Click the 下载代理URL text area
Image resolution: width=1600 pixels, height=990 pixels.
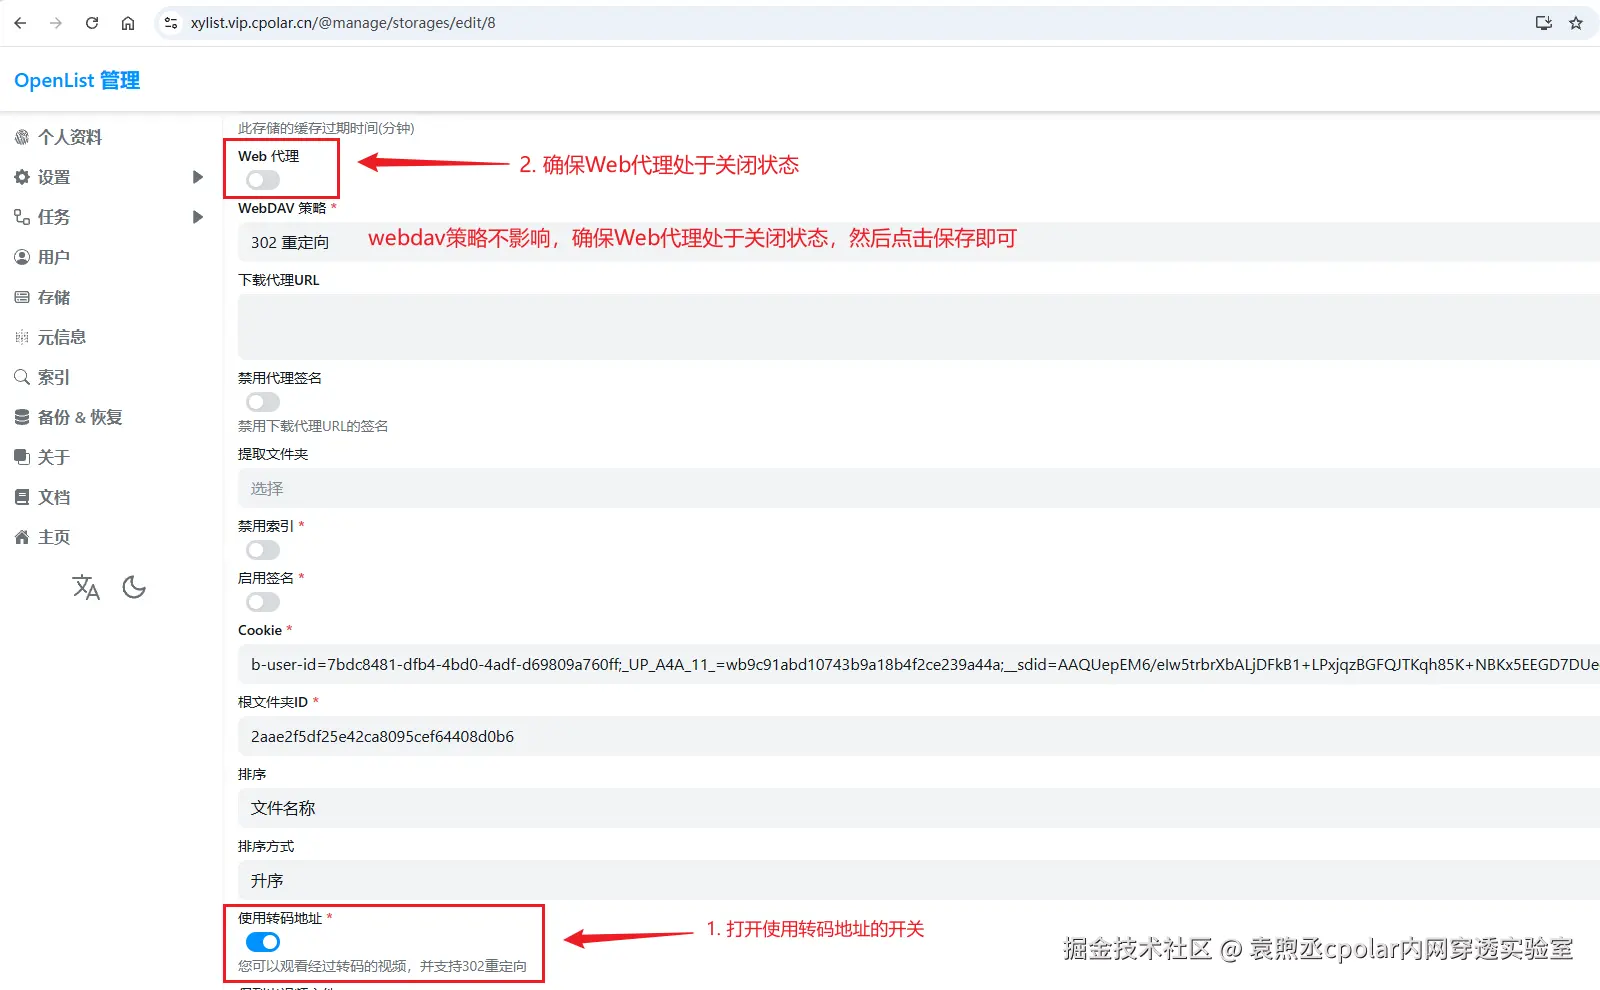[x=919, y=327]
